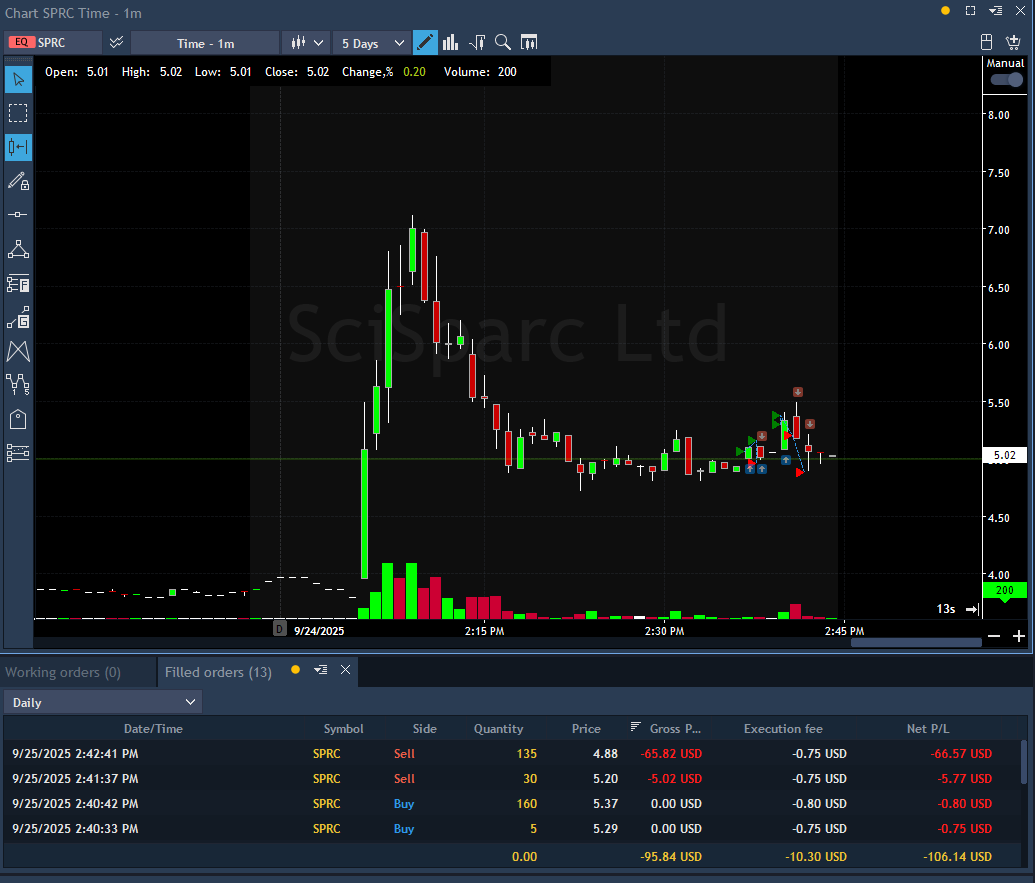Click the Net P/L column header
This screenshot has height=883, width=1035.
(x=927, y=729)
